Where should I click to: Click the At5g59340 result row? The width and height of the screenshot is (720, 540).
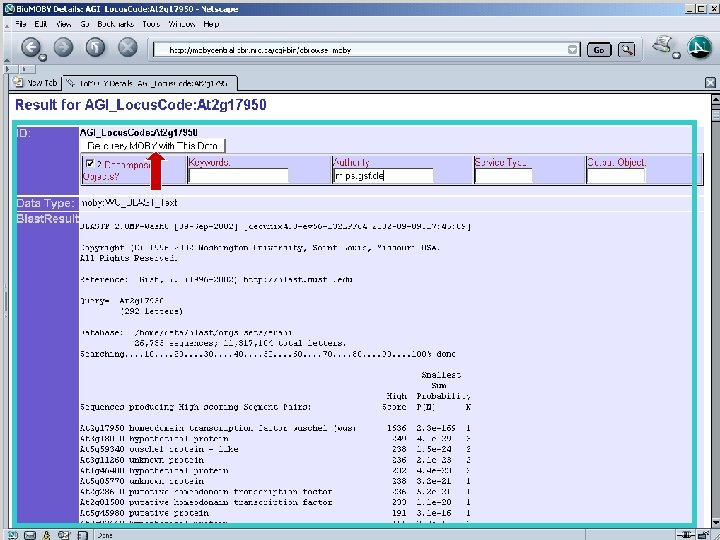(x=275, y=449)
